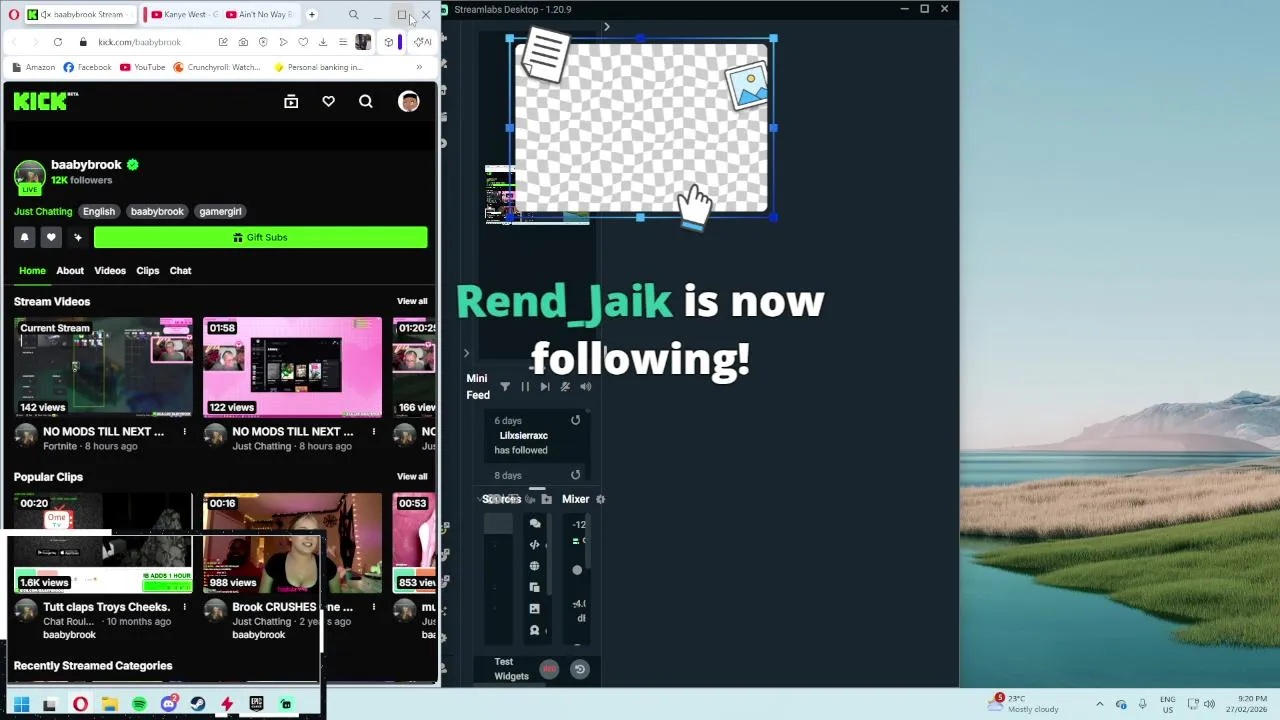This screenshot has height=720, width=1280.
Task: Pause the Mini Feed alert queue
Action: 525,386
